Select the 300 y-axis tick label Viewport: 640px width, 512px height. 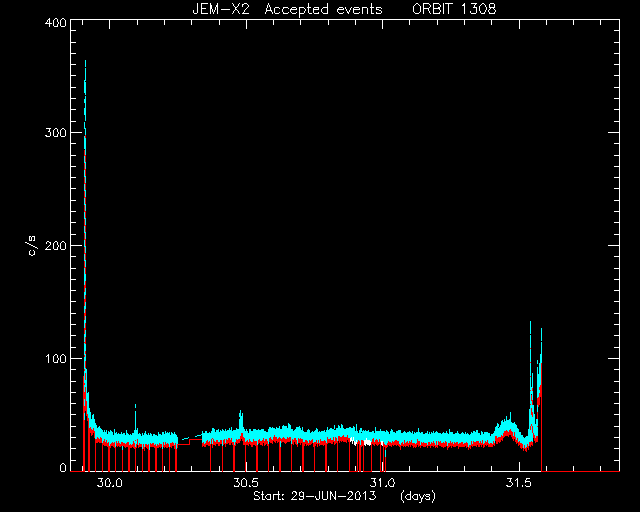pos(56,133)
